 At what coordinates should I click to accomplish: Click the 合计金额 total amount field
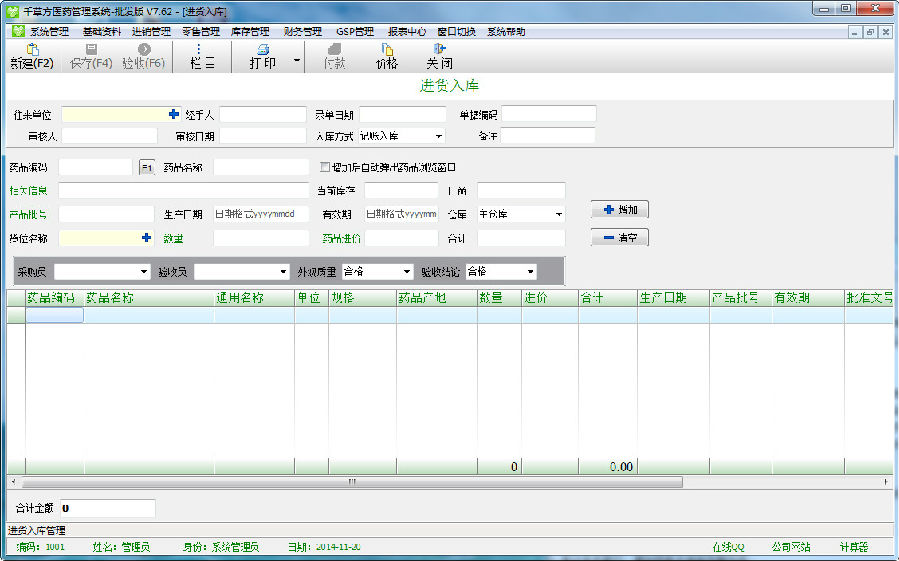pos(108,508)
